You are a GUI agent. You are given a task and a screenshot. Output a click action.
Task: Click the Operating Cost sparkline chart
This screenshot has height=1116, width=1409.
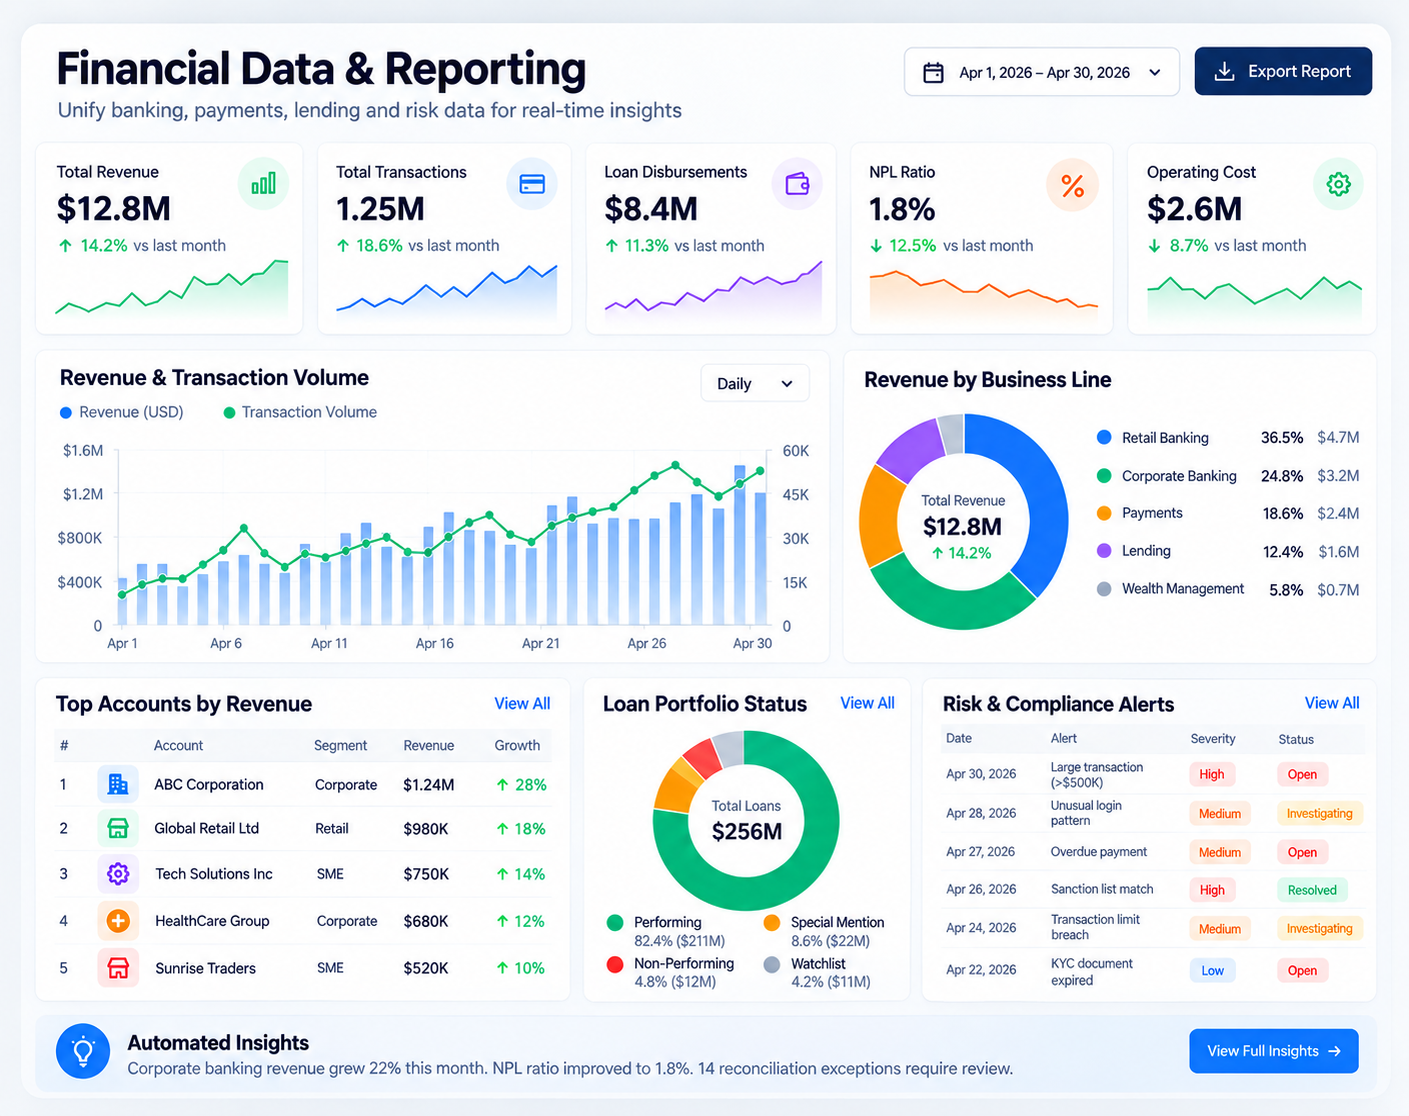[x=1254, y=296]
